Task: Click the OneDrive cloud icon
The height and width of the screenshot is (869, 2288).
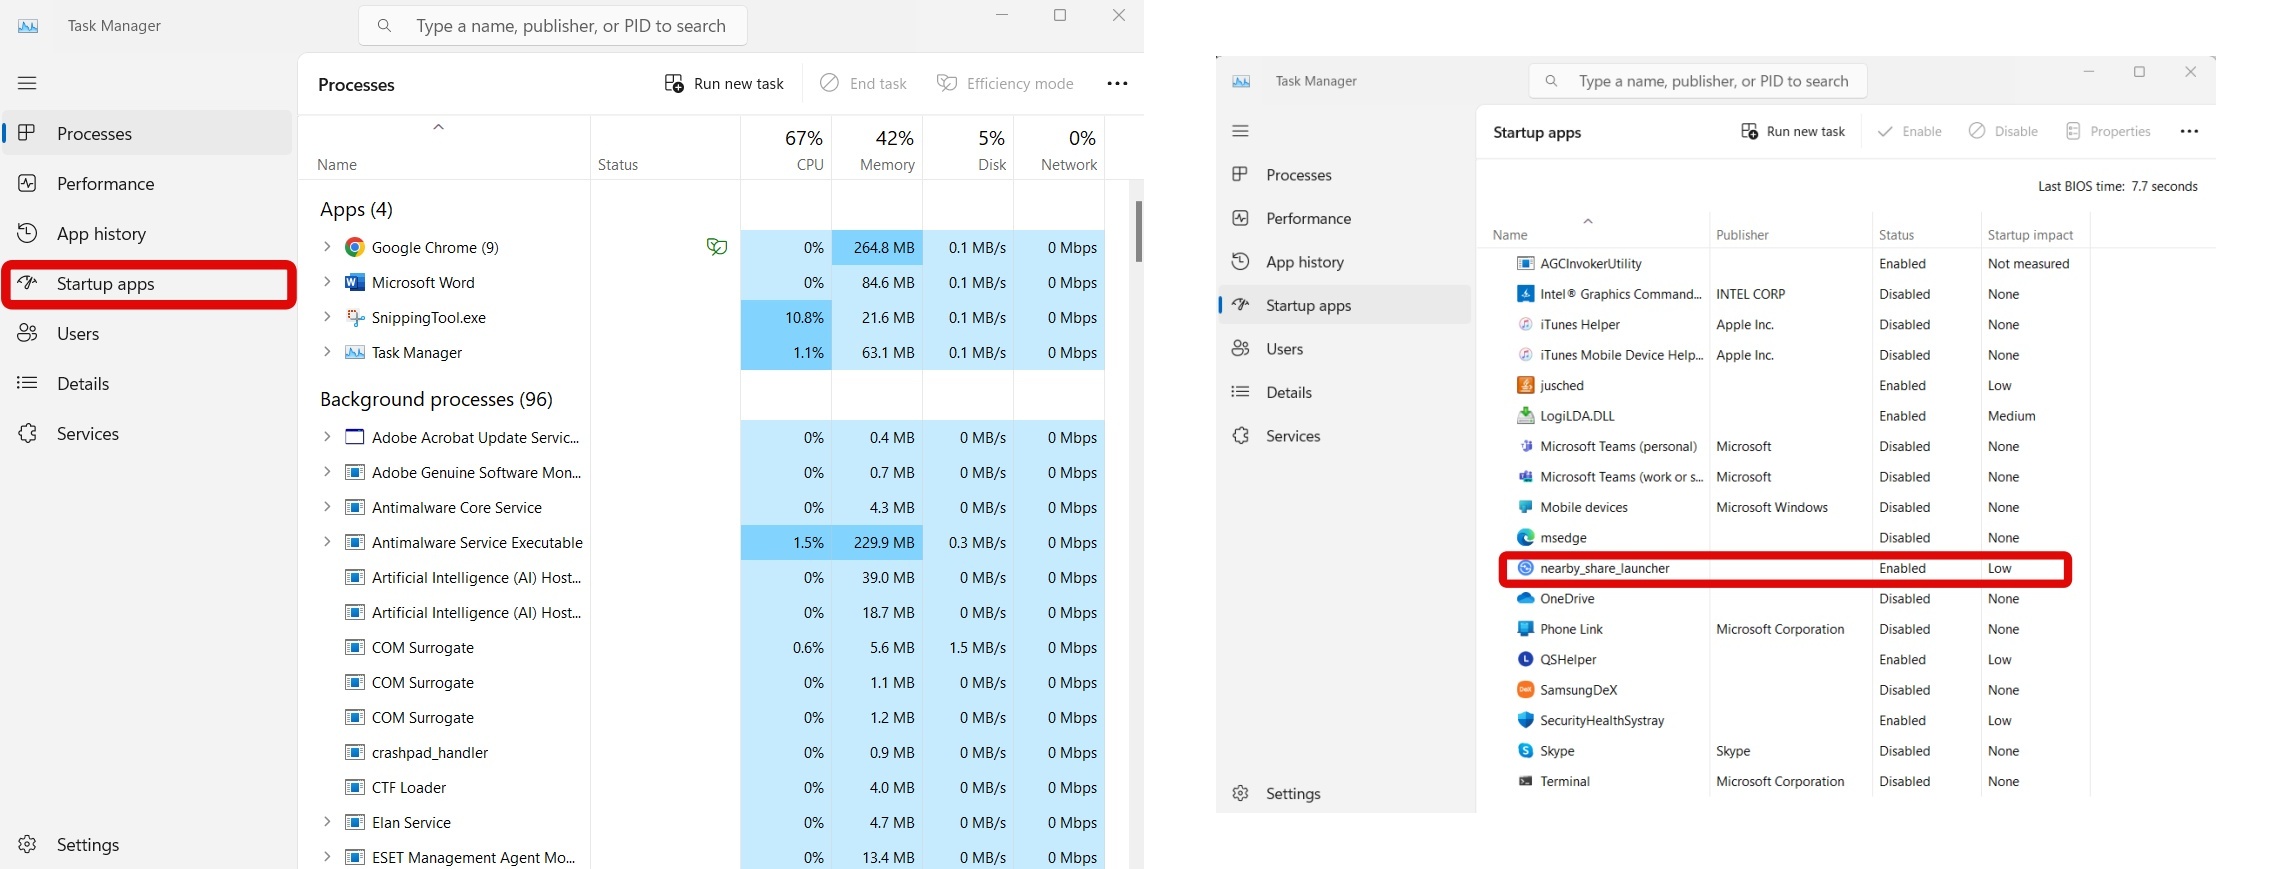Action: (1525, 598)
